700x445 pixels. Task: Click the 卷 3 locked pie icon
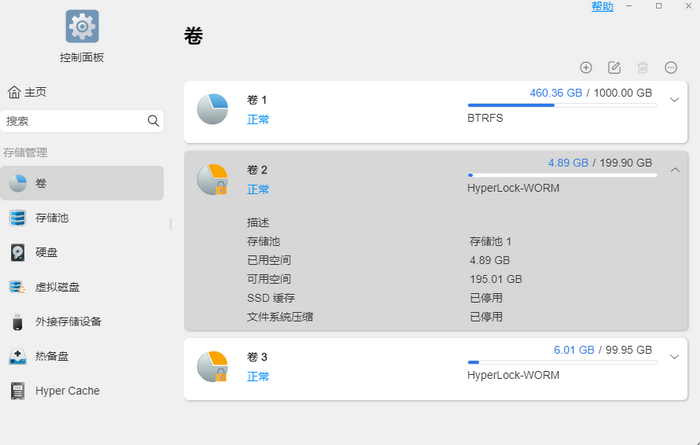click(x=212, y=366)
